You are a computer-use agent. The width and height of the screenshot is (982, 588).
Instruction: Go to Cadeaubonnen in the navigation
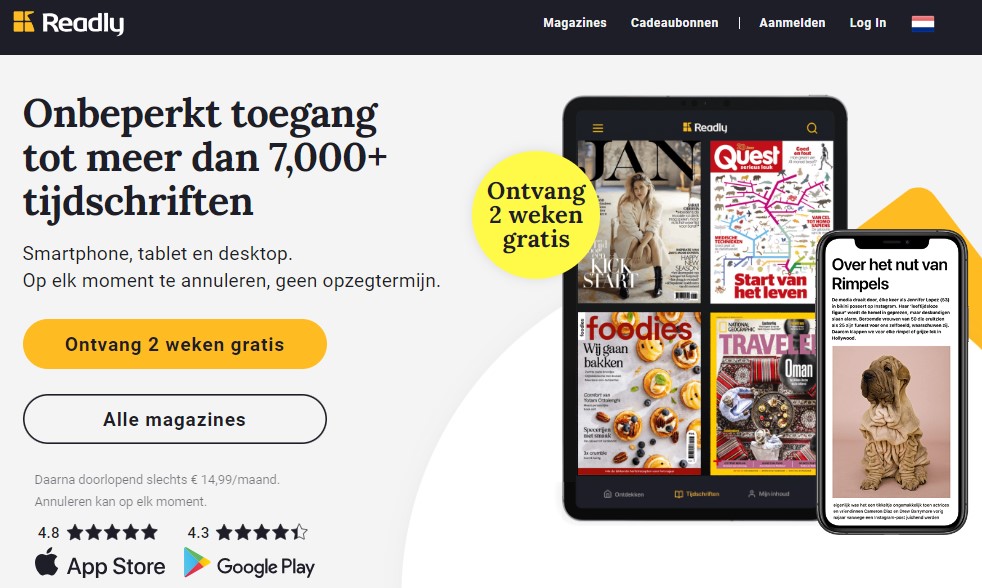point(674,23)
